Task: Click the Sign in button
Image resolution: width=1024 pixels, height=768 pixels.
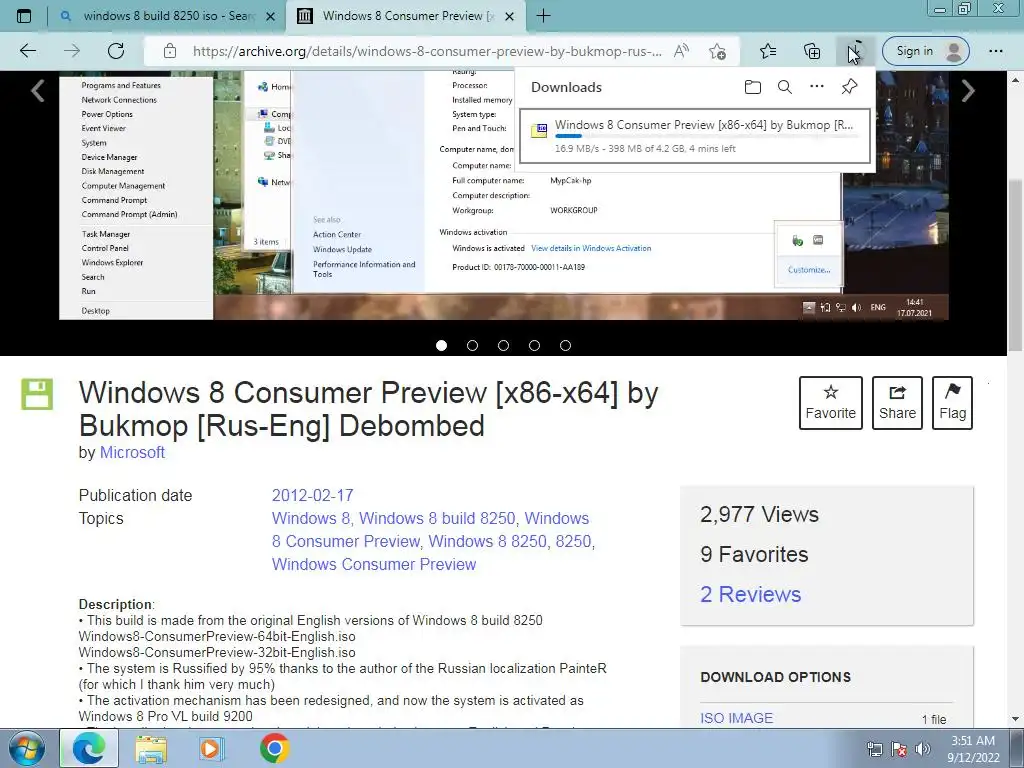Action: click(925, 51)
